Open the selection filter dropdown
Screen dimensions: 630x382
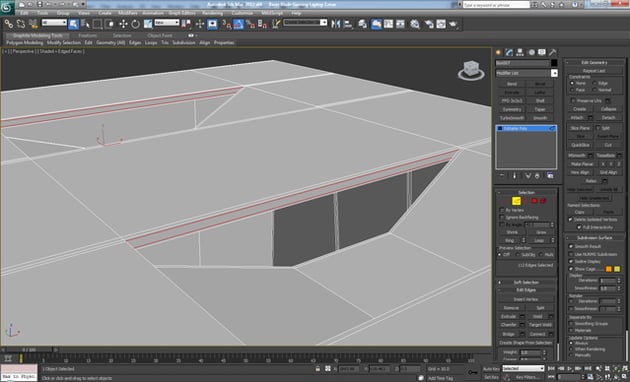coord(54,23)
